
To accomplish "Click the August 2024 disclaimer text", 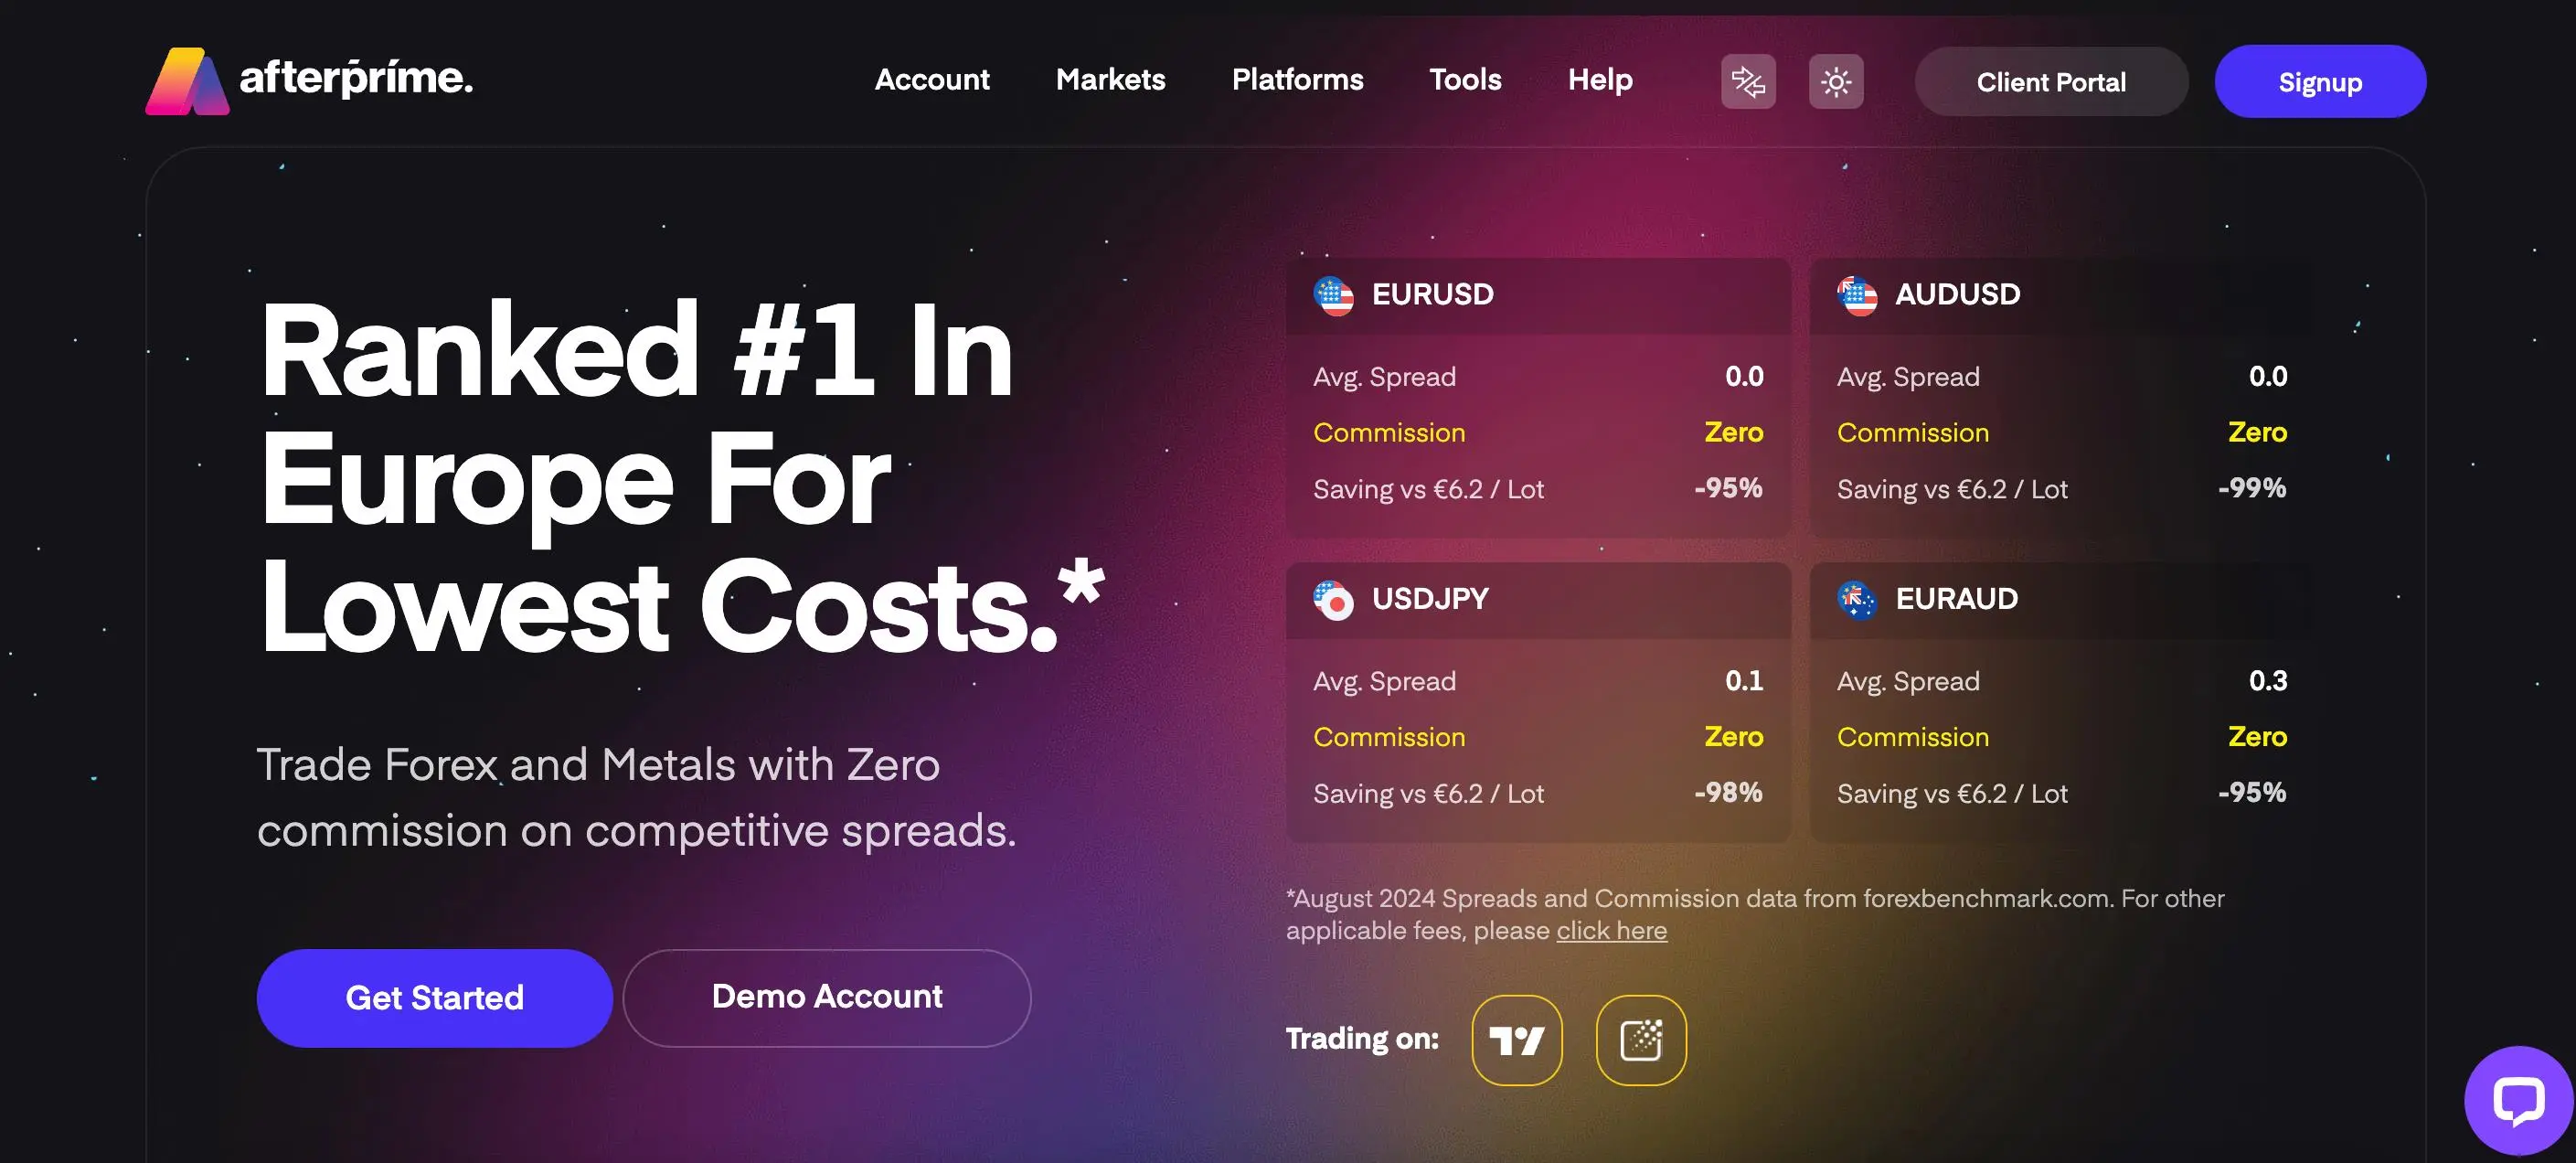I will (x=1755, y=914).
